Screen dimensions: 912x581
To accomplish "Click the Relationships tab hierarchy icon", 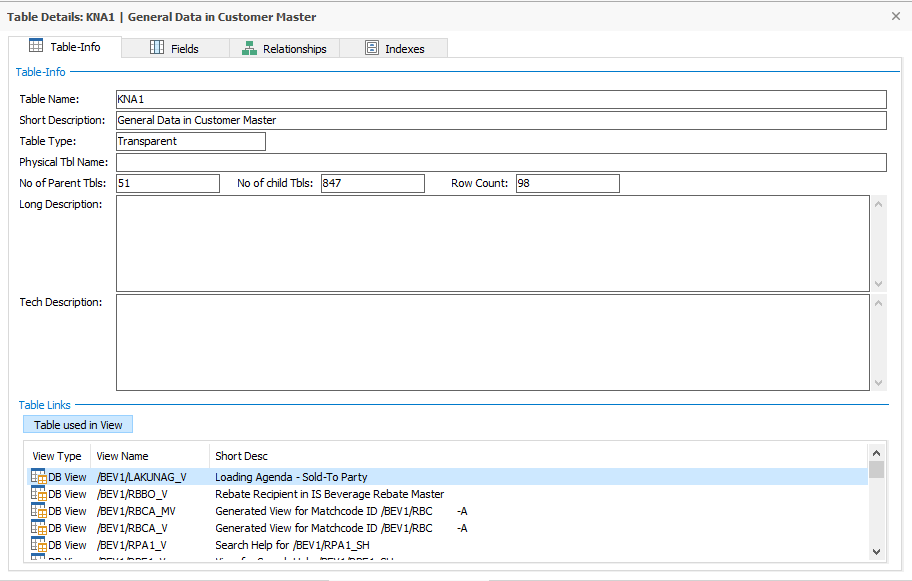I will tap(250, 48).
